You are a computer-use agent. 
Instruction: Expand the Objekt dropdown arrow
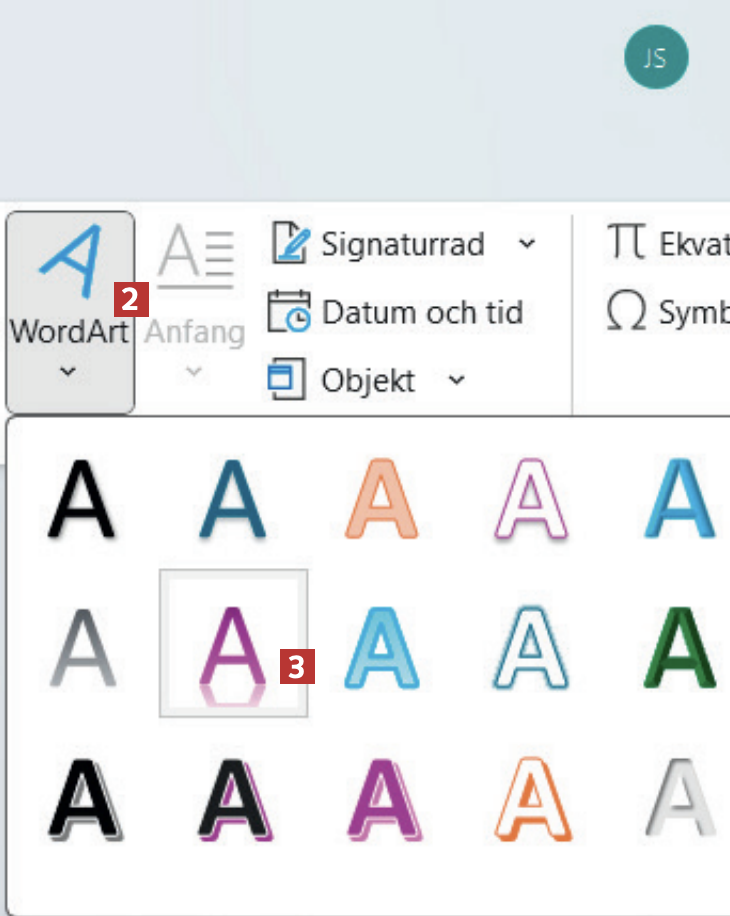(x=456, y=380)
